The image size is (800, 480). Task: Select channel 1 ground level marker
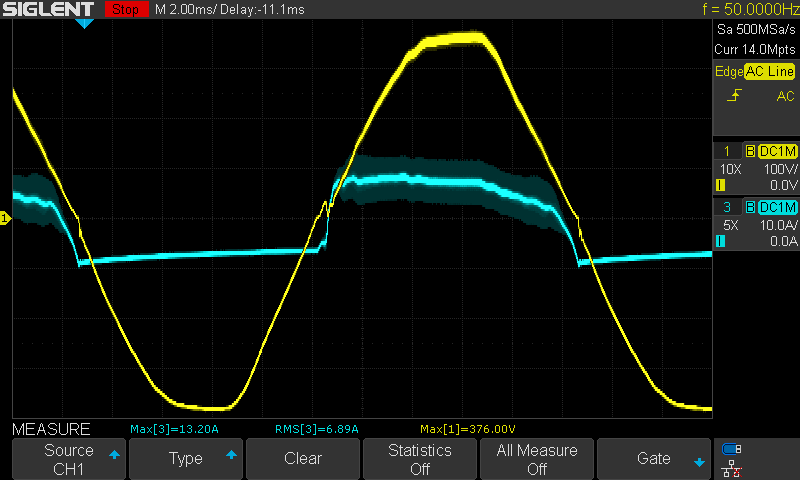(x=5, y=218)
